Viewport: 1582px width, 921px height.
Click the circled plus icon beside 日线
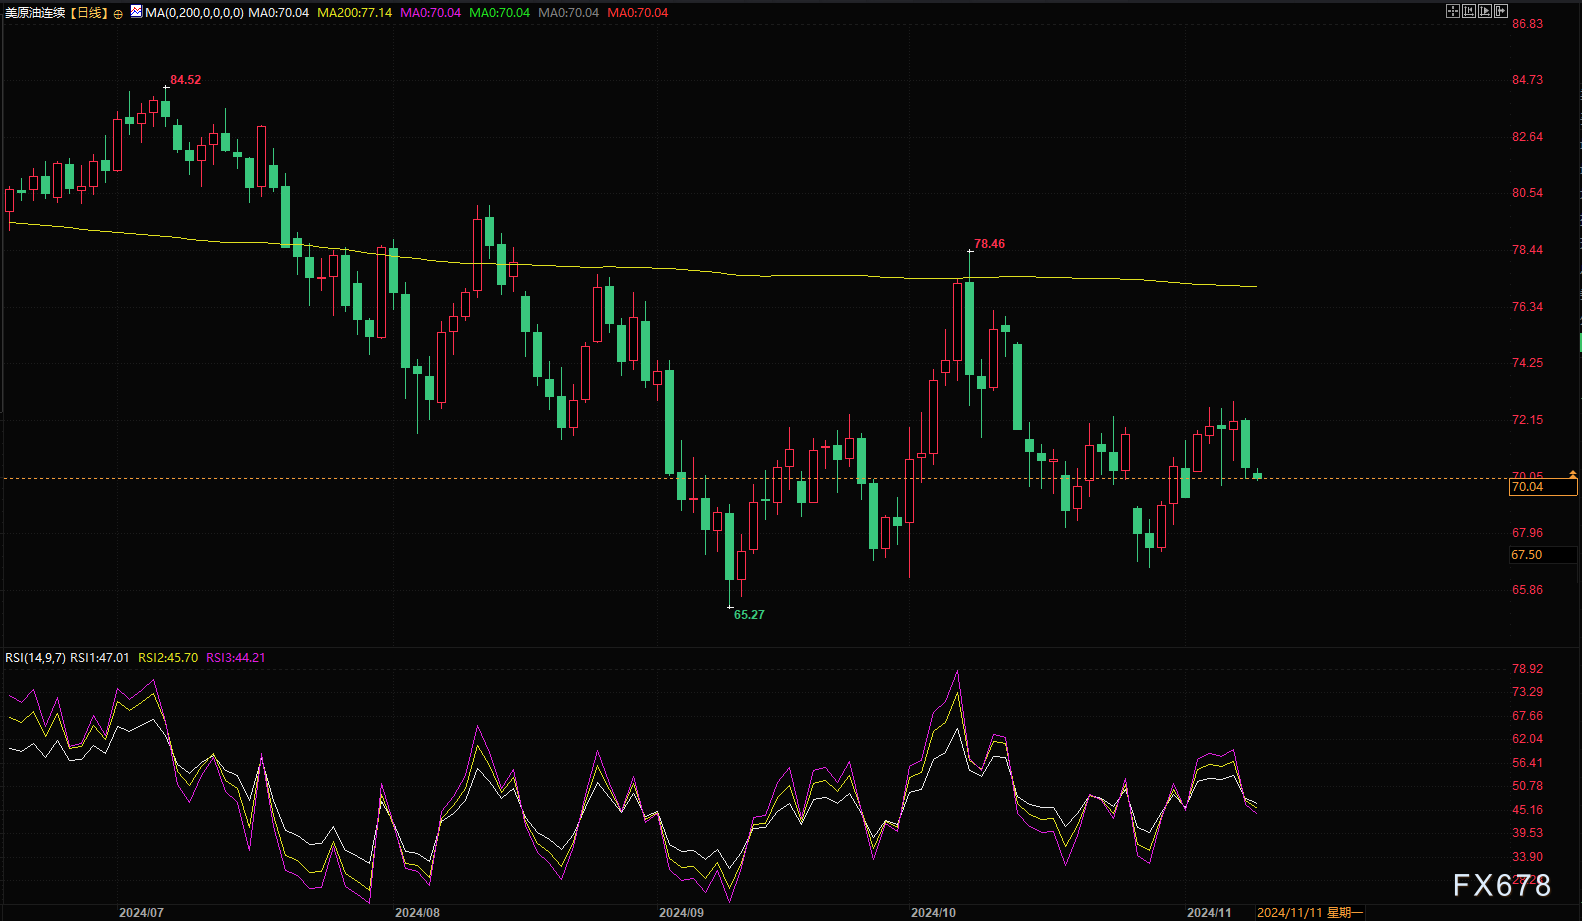(118, 14)
